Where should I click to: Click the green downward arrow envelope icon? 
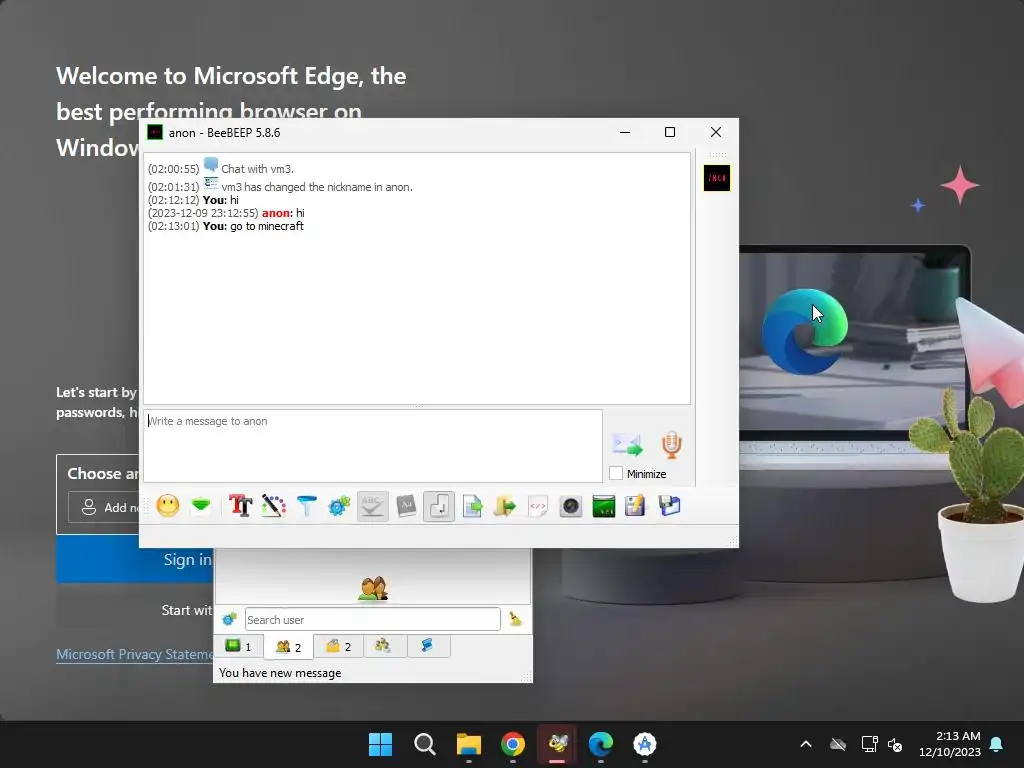[201, 506]
